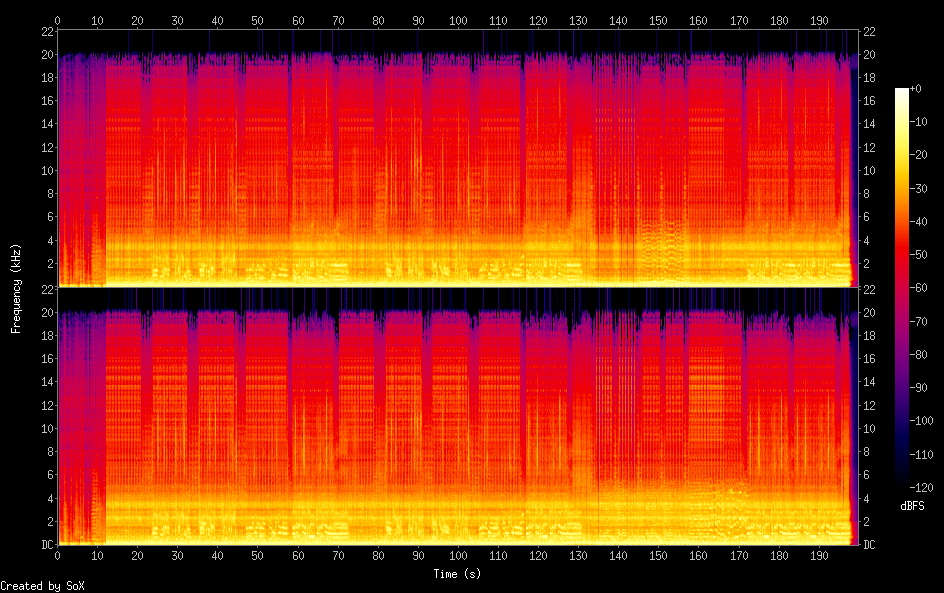This screenshot has height=593, width=944.
Task: Click the 150 tick on the top time axis
Action: (x=658, y=20)
